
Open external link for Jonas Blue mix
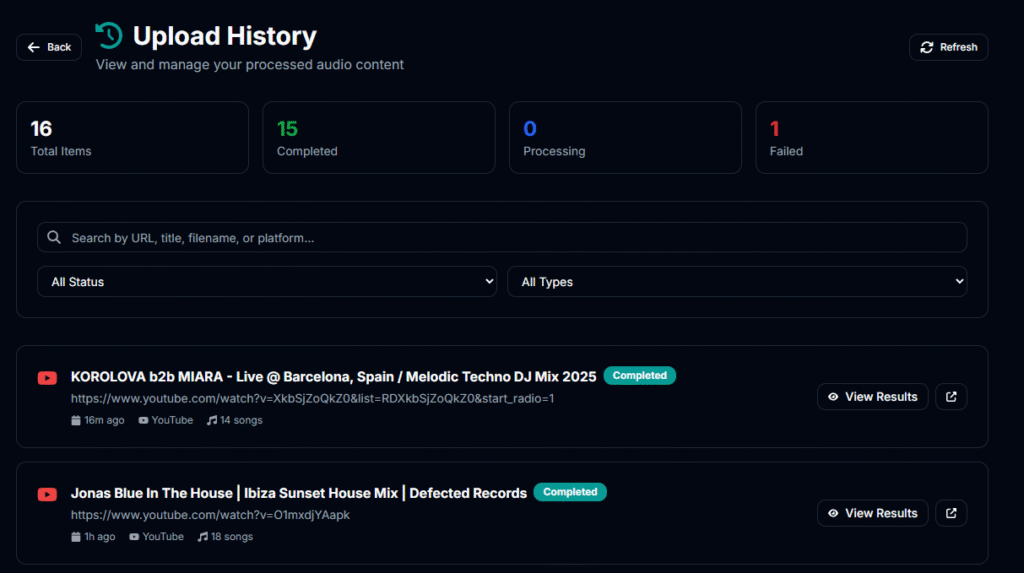[x=951, y=513]
